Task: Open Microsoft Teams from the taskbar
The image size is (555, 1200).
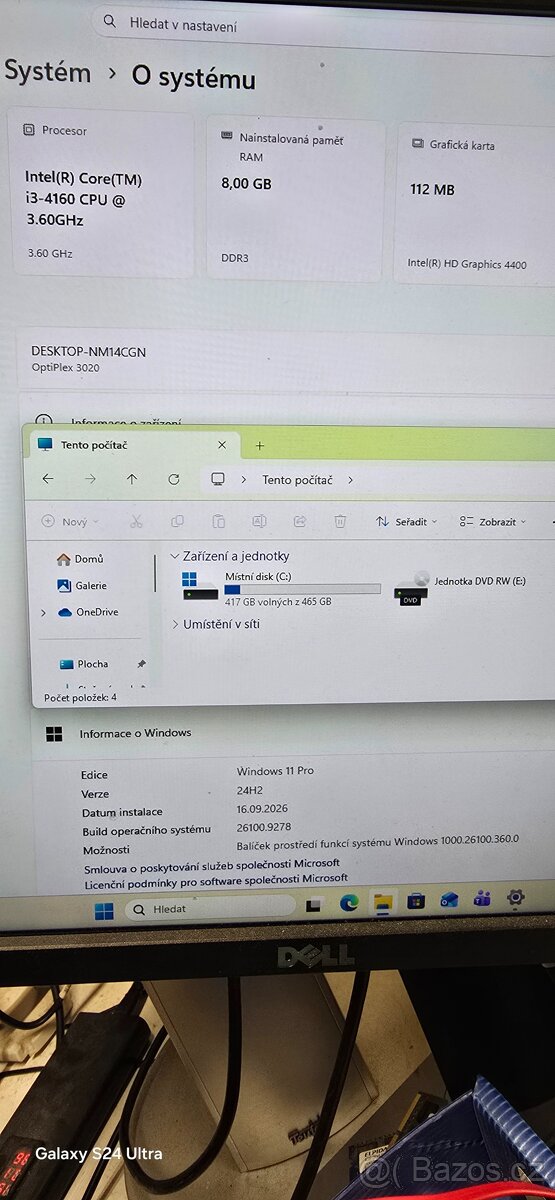Action: (x=482, y=899)
